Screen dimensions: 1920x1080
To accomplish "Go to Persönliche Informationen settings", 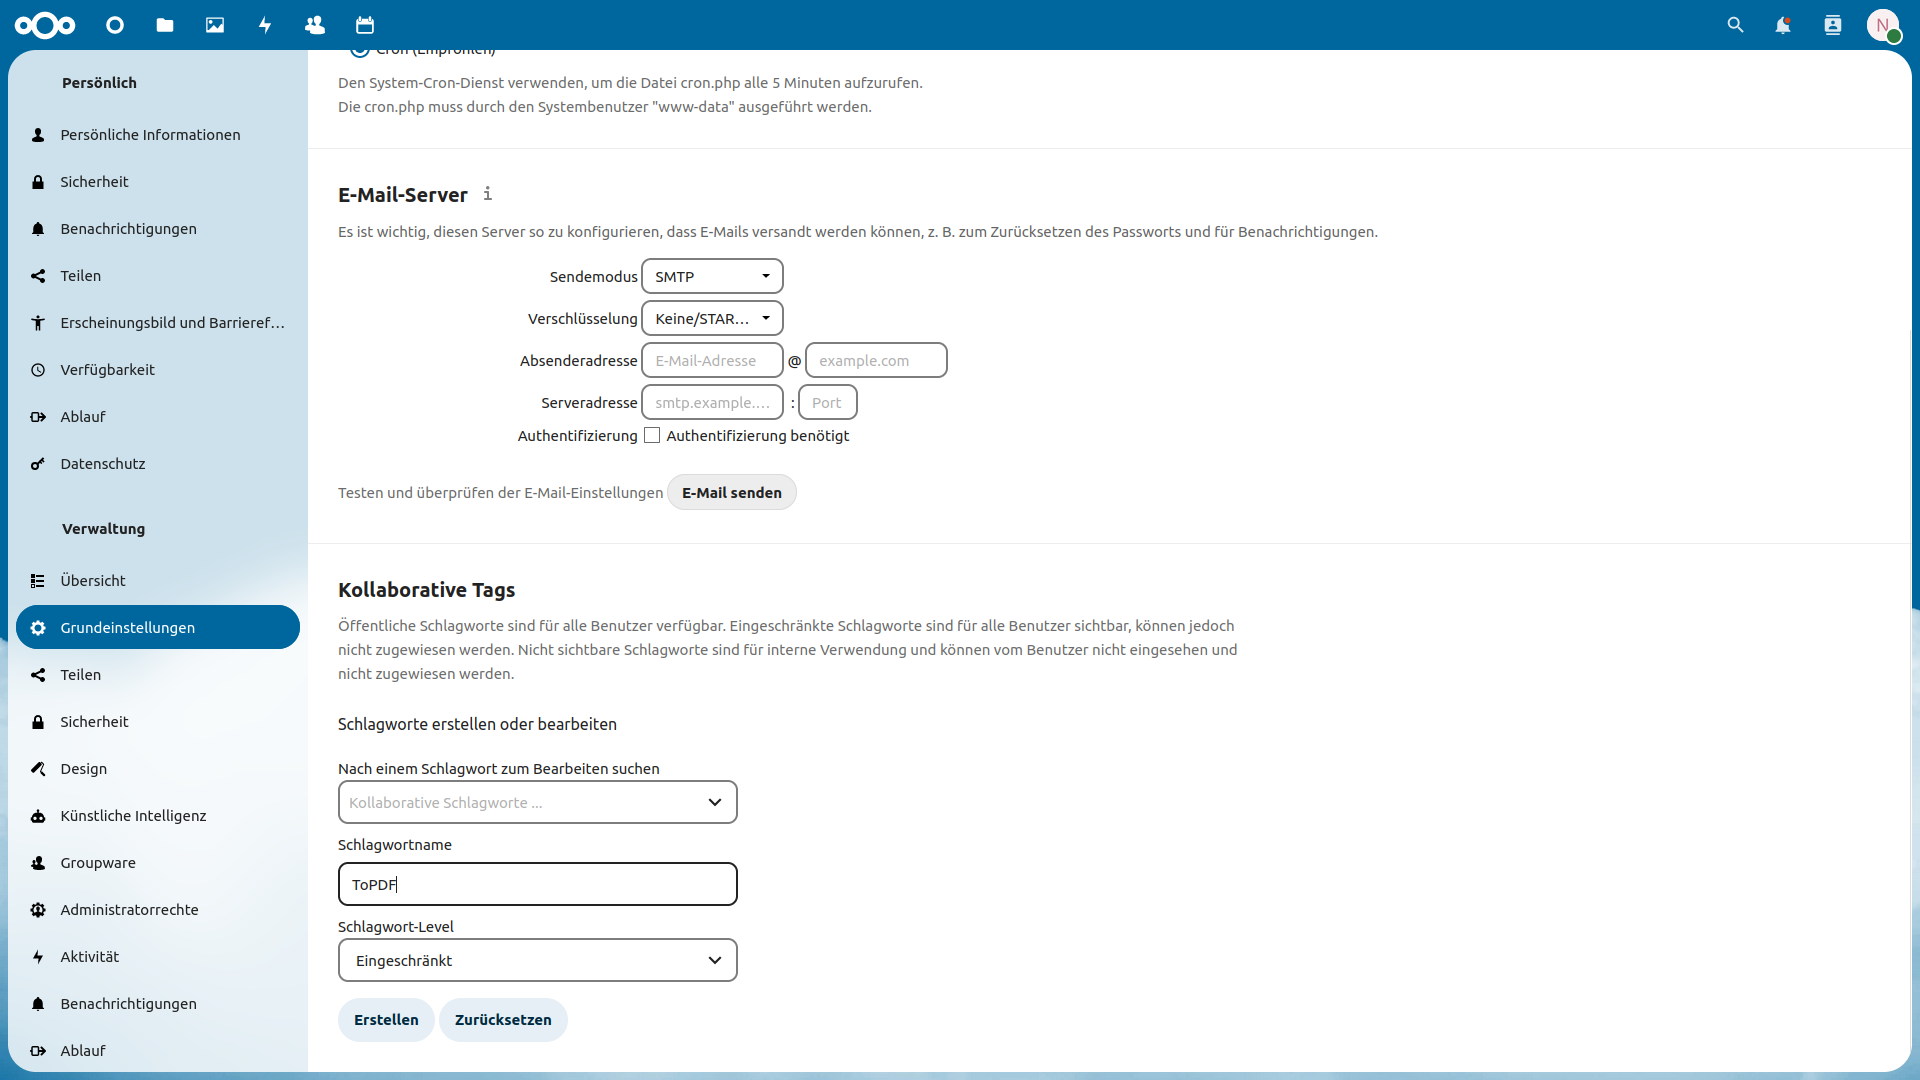I will coord(158,135).
